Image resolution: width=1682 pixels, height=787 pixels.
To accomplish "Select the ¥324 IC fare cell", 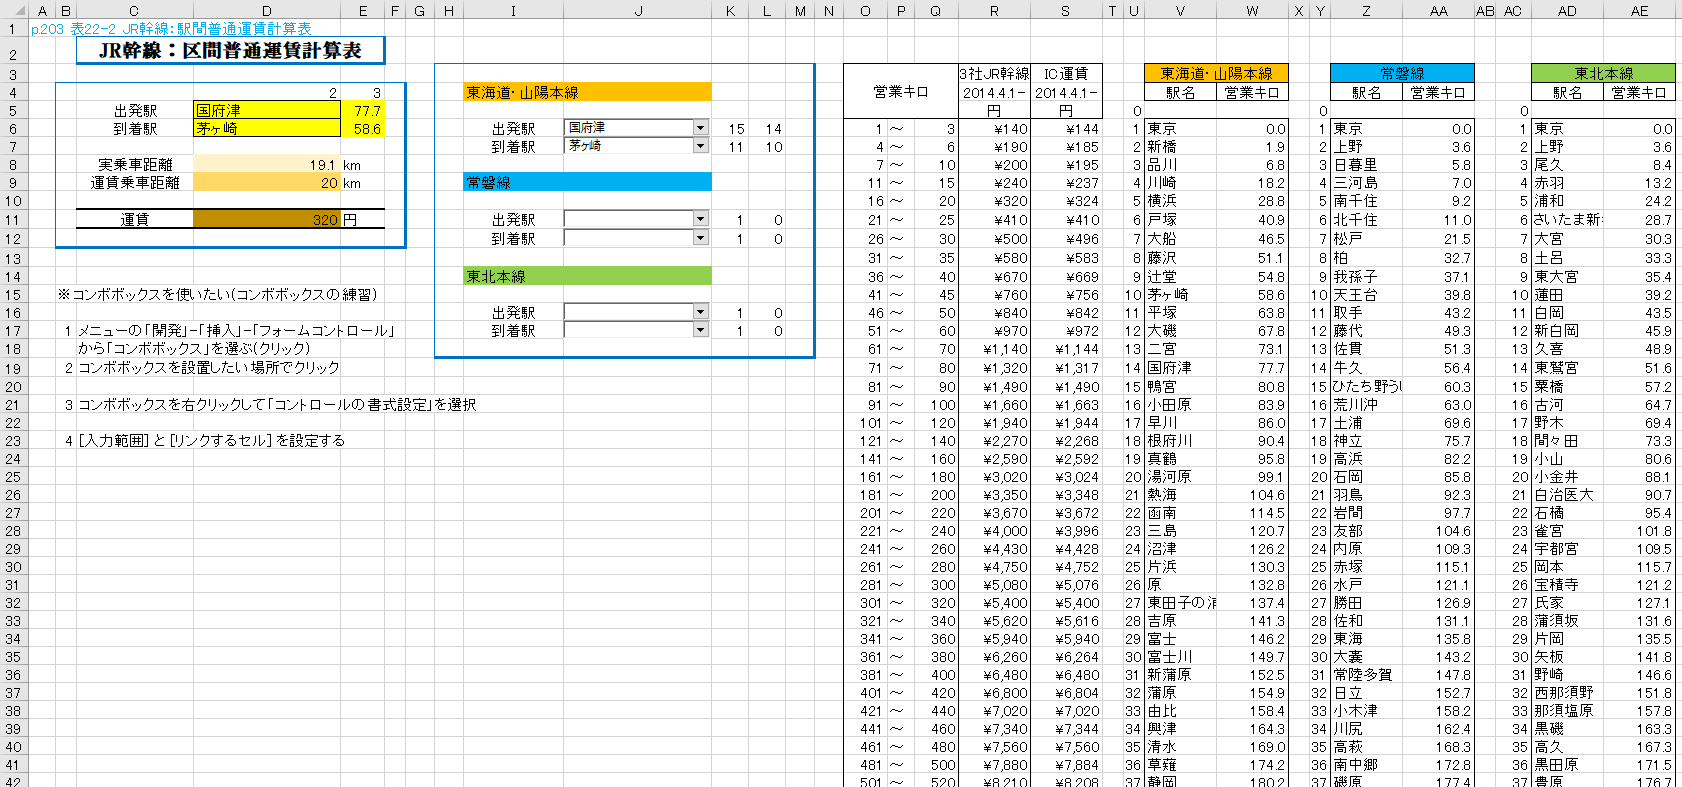I will coord(1066,201).
